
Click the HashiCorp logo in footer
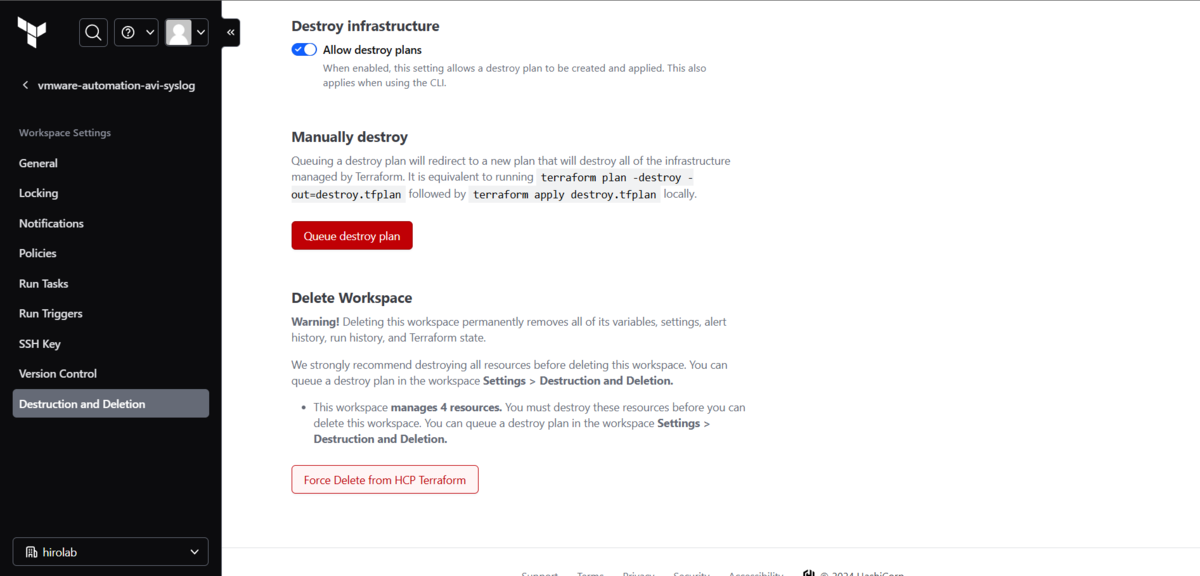pos(808,573)
